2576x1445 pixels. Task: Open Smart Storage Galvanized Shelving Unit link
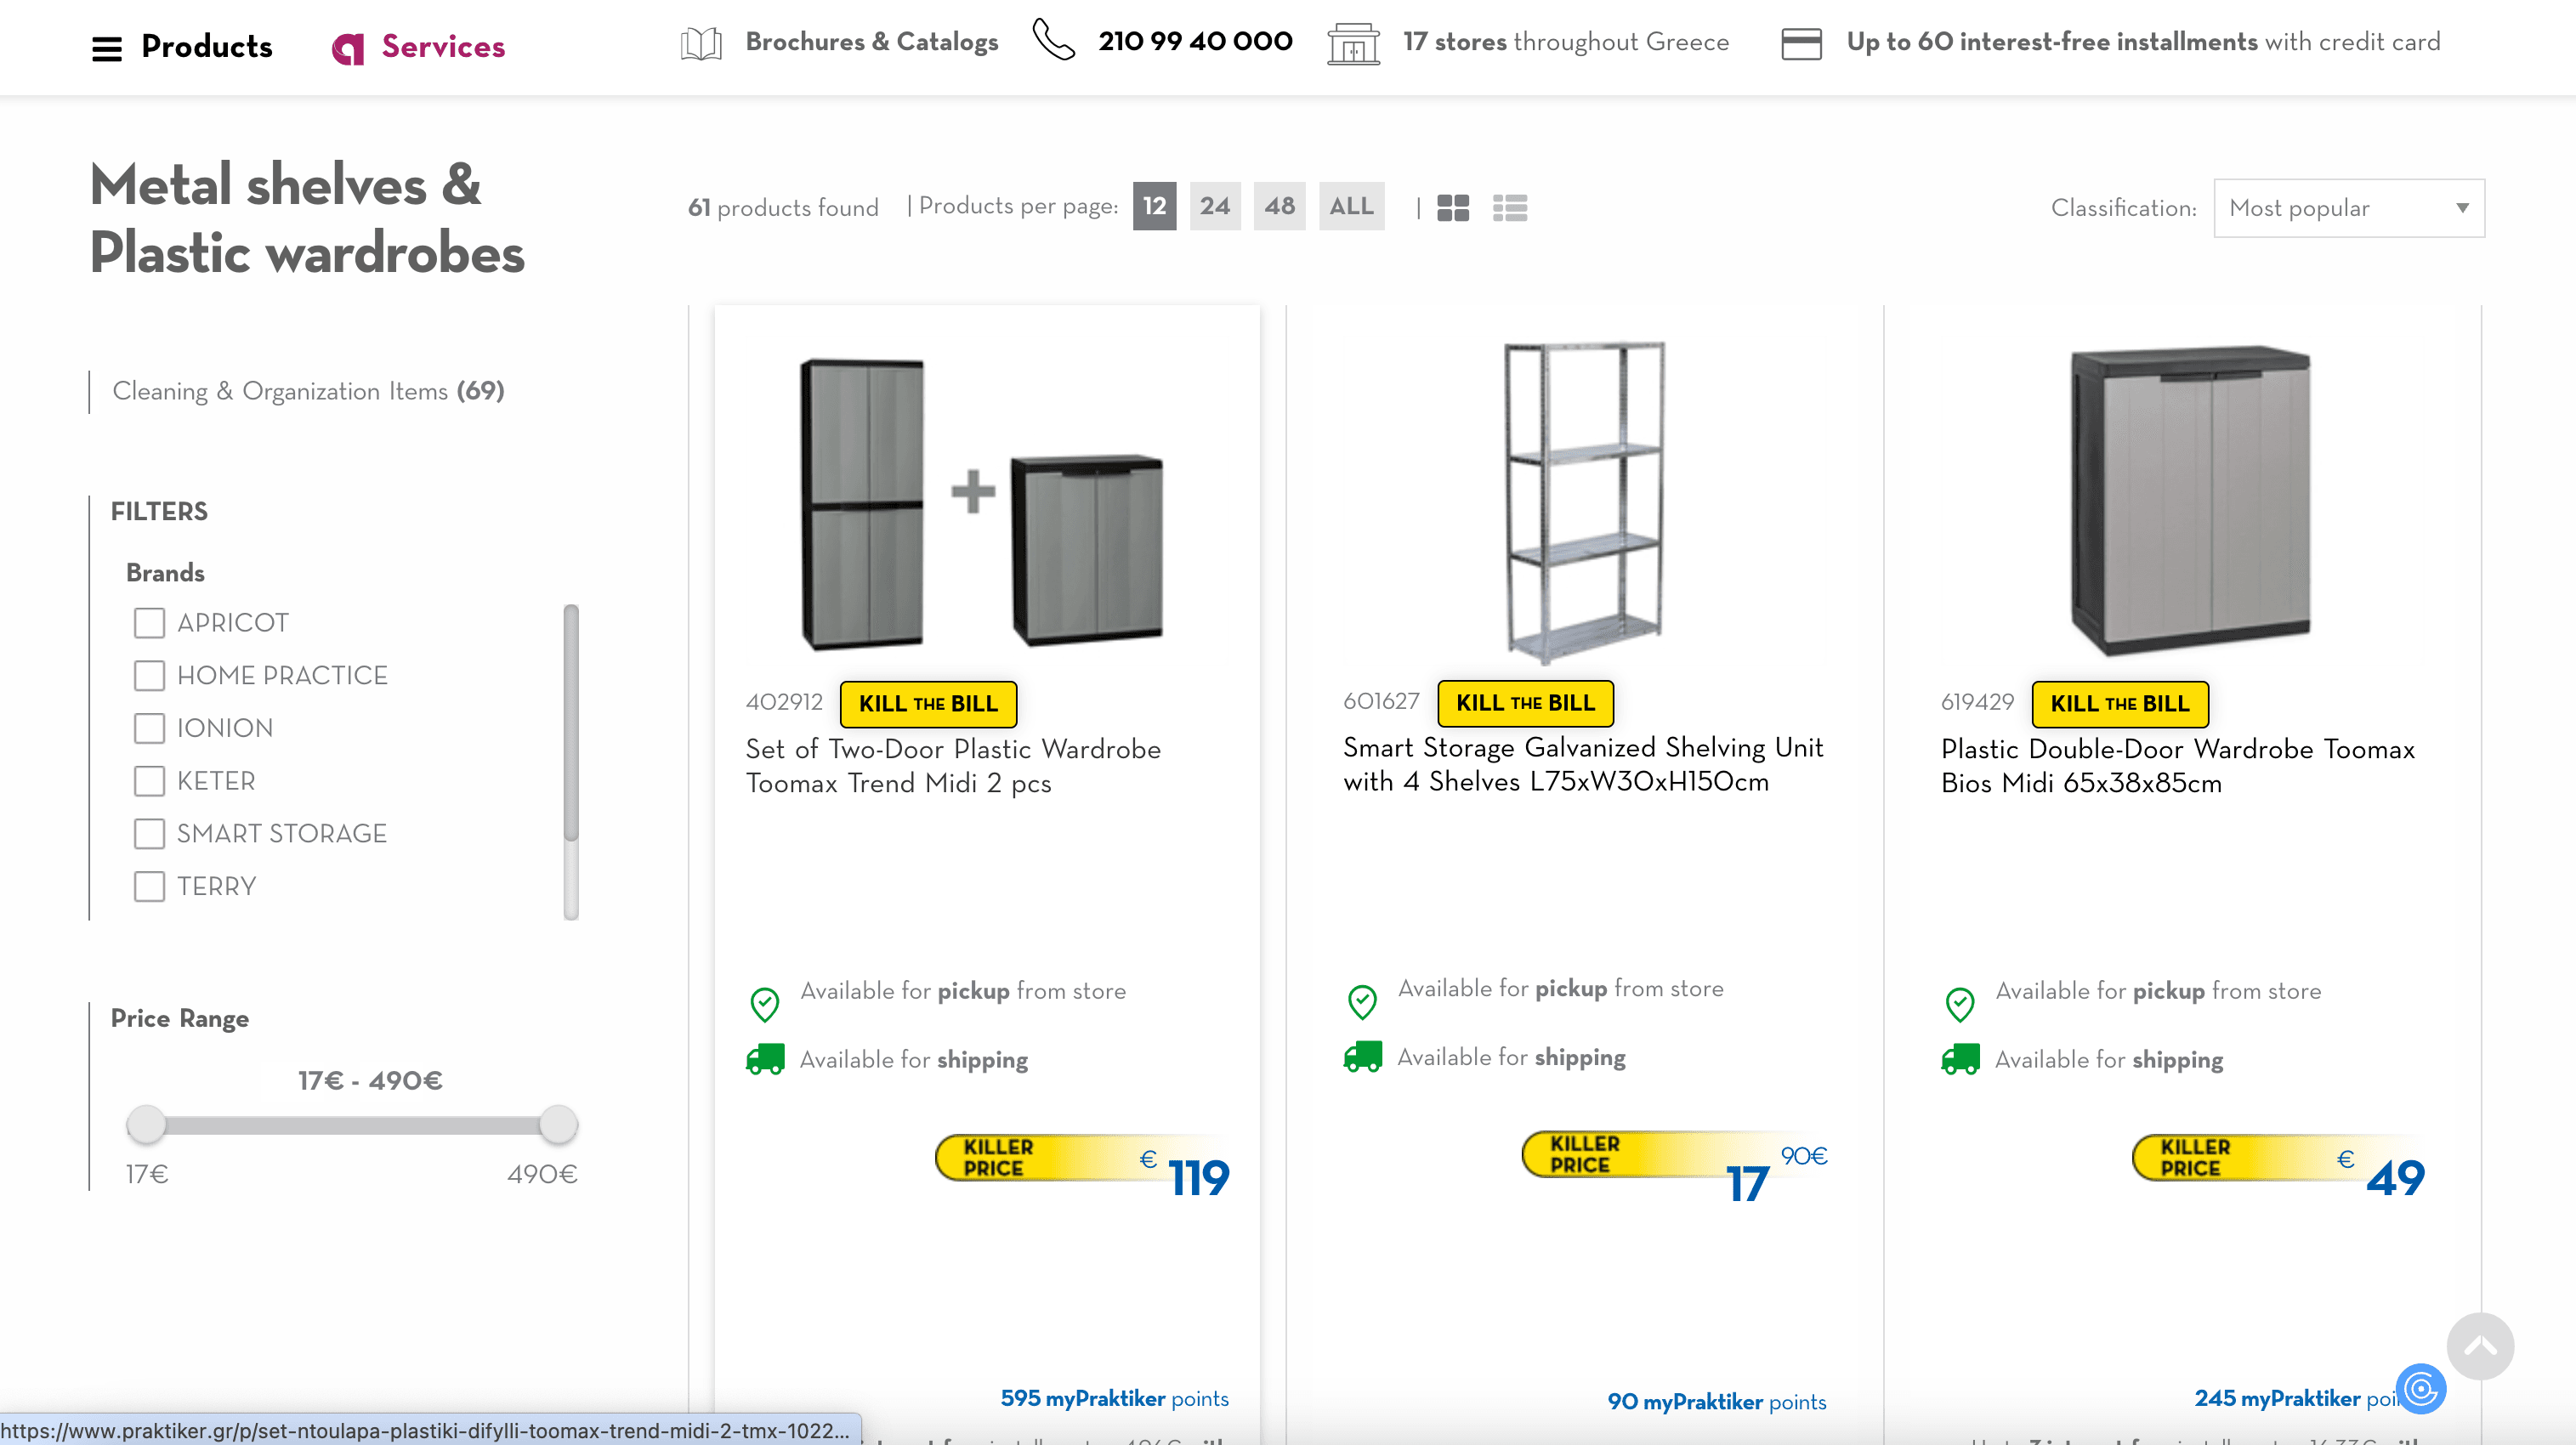point(1583,764)
